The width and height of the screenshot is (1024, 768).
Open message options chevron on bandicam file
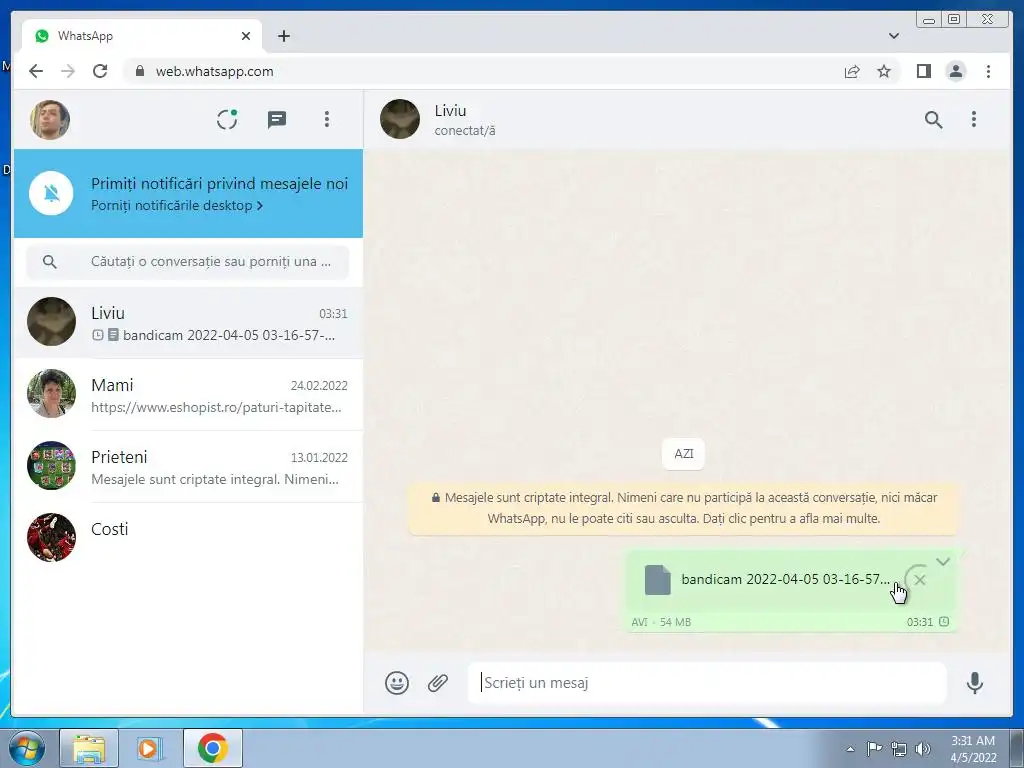[942, 562]
